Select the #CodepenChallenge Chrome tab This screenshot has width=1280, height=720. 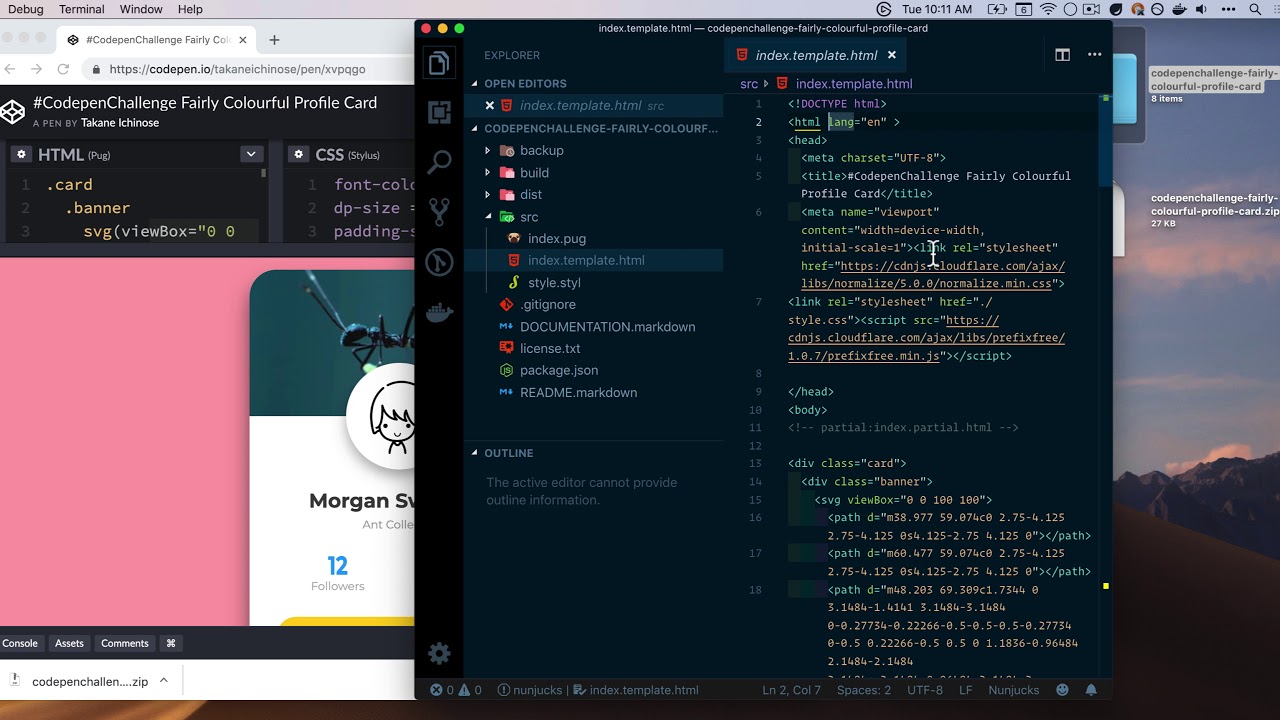tap(155, 40)
